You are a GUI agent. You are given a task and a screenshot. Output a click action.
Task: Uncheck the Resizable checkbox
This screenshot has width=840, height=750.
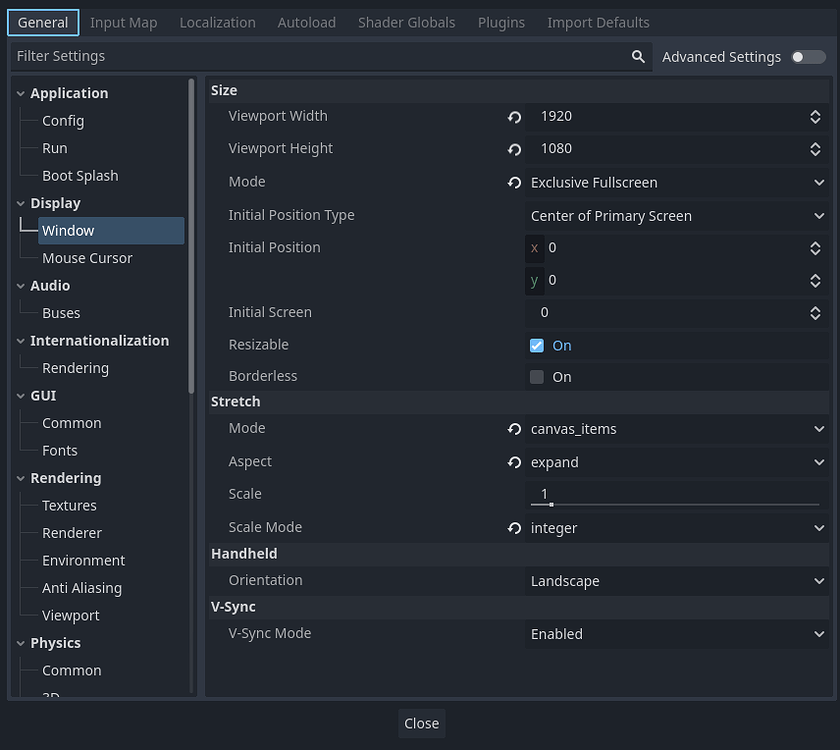537,344
